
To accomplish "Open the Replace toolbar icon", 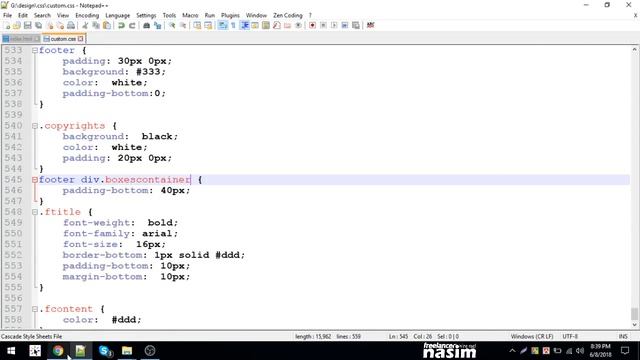I will coord(157,25).
